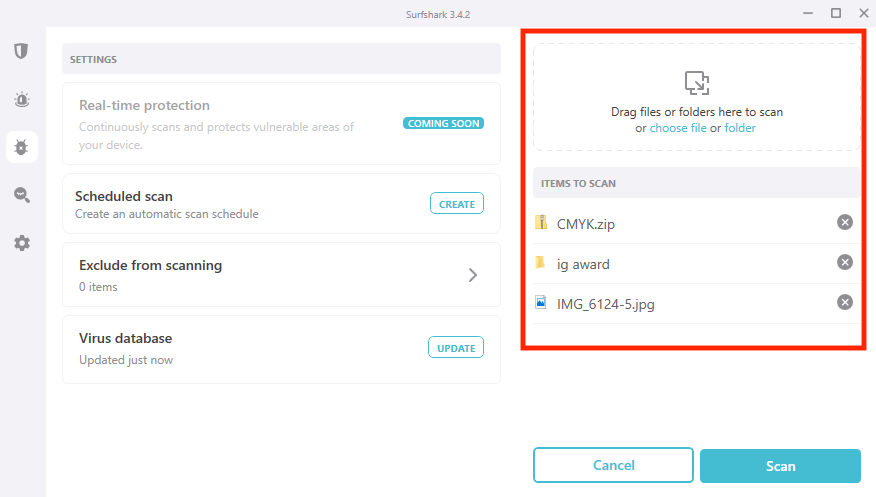
Task: Select the Antivirus bug icon in sidebar
Action: click(x=21, y=147)
